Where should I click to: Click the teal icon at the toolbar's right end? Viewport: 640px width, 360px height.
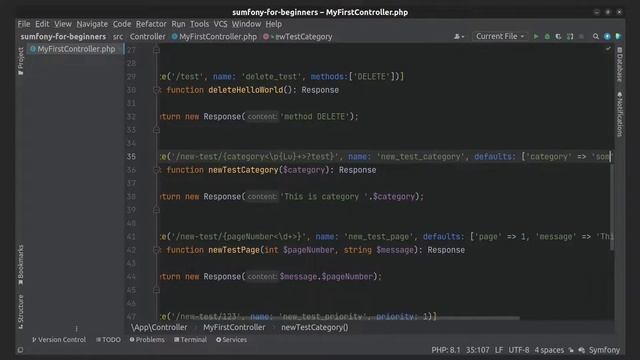(618, 37)
